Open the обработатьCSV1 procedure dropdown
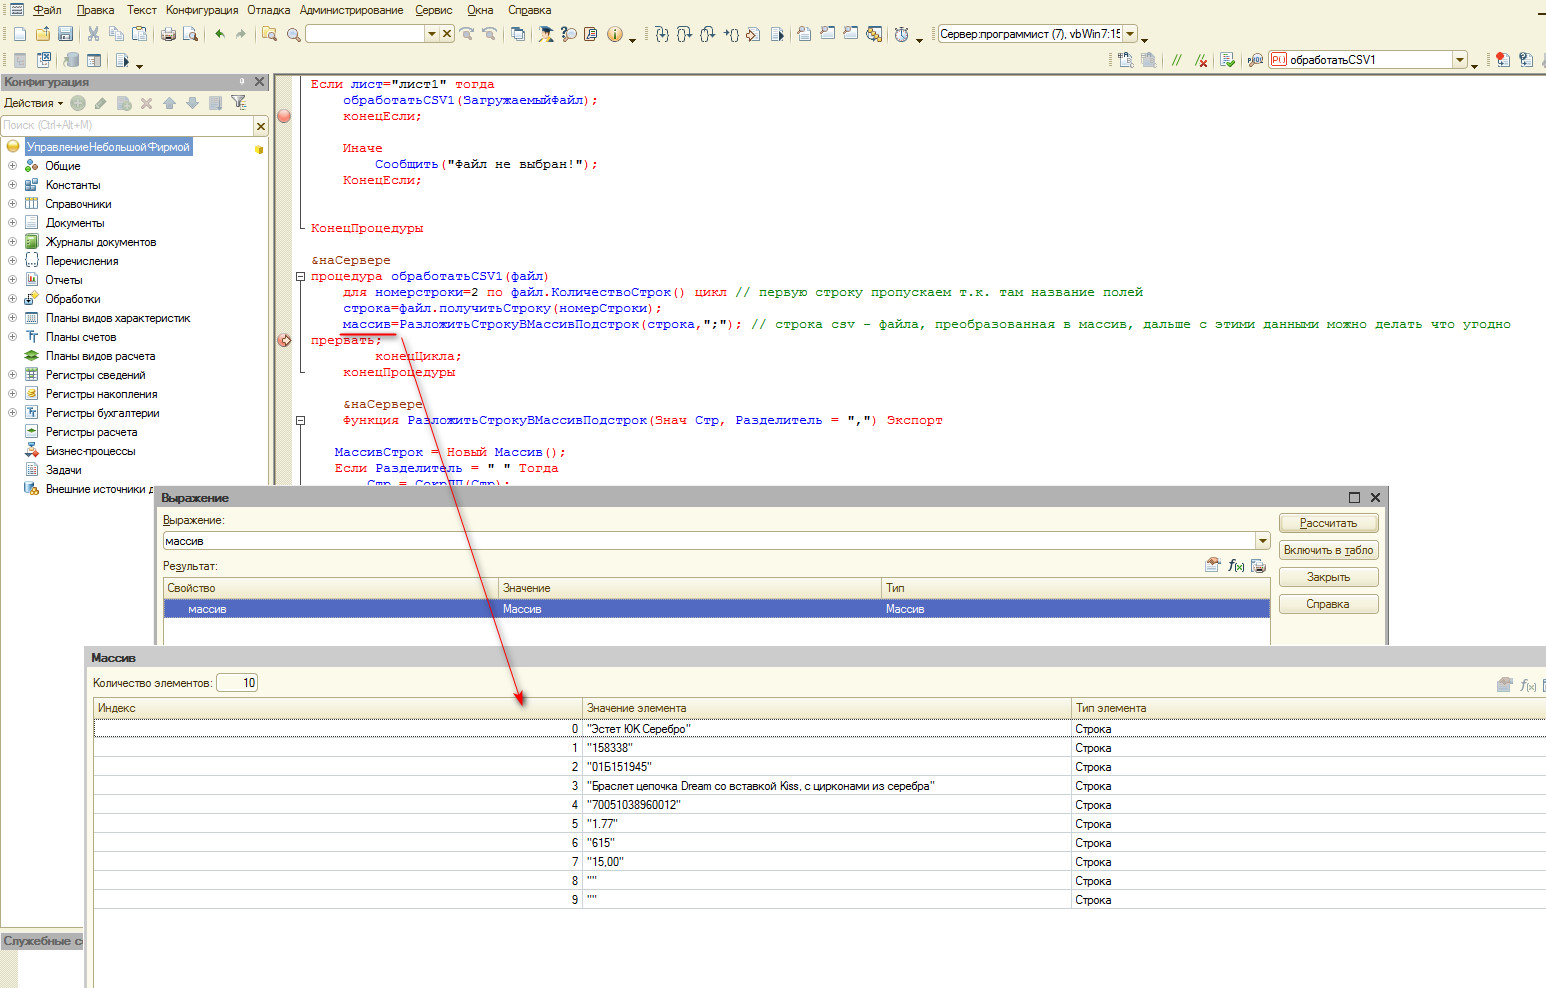1546x988 pixels. 1460,60
